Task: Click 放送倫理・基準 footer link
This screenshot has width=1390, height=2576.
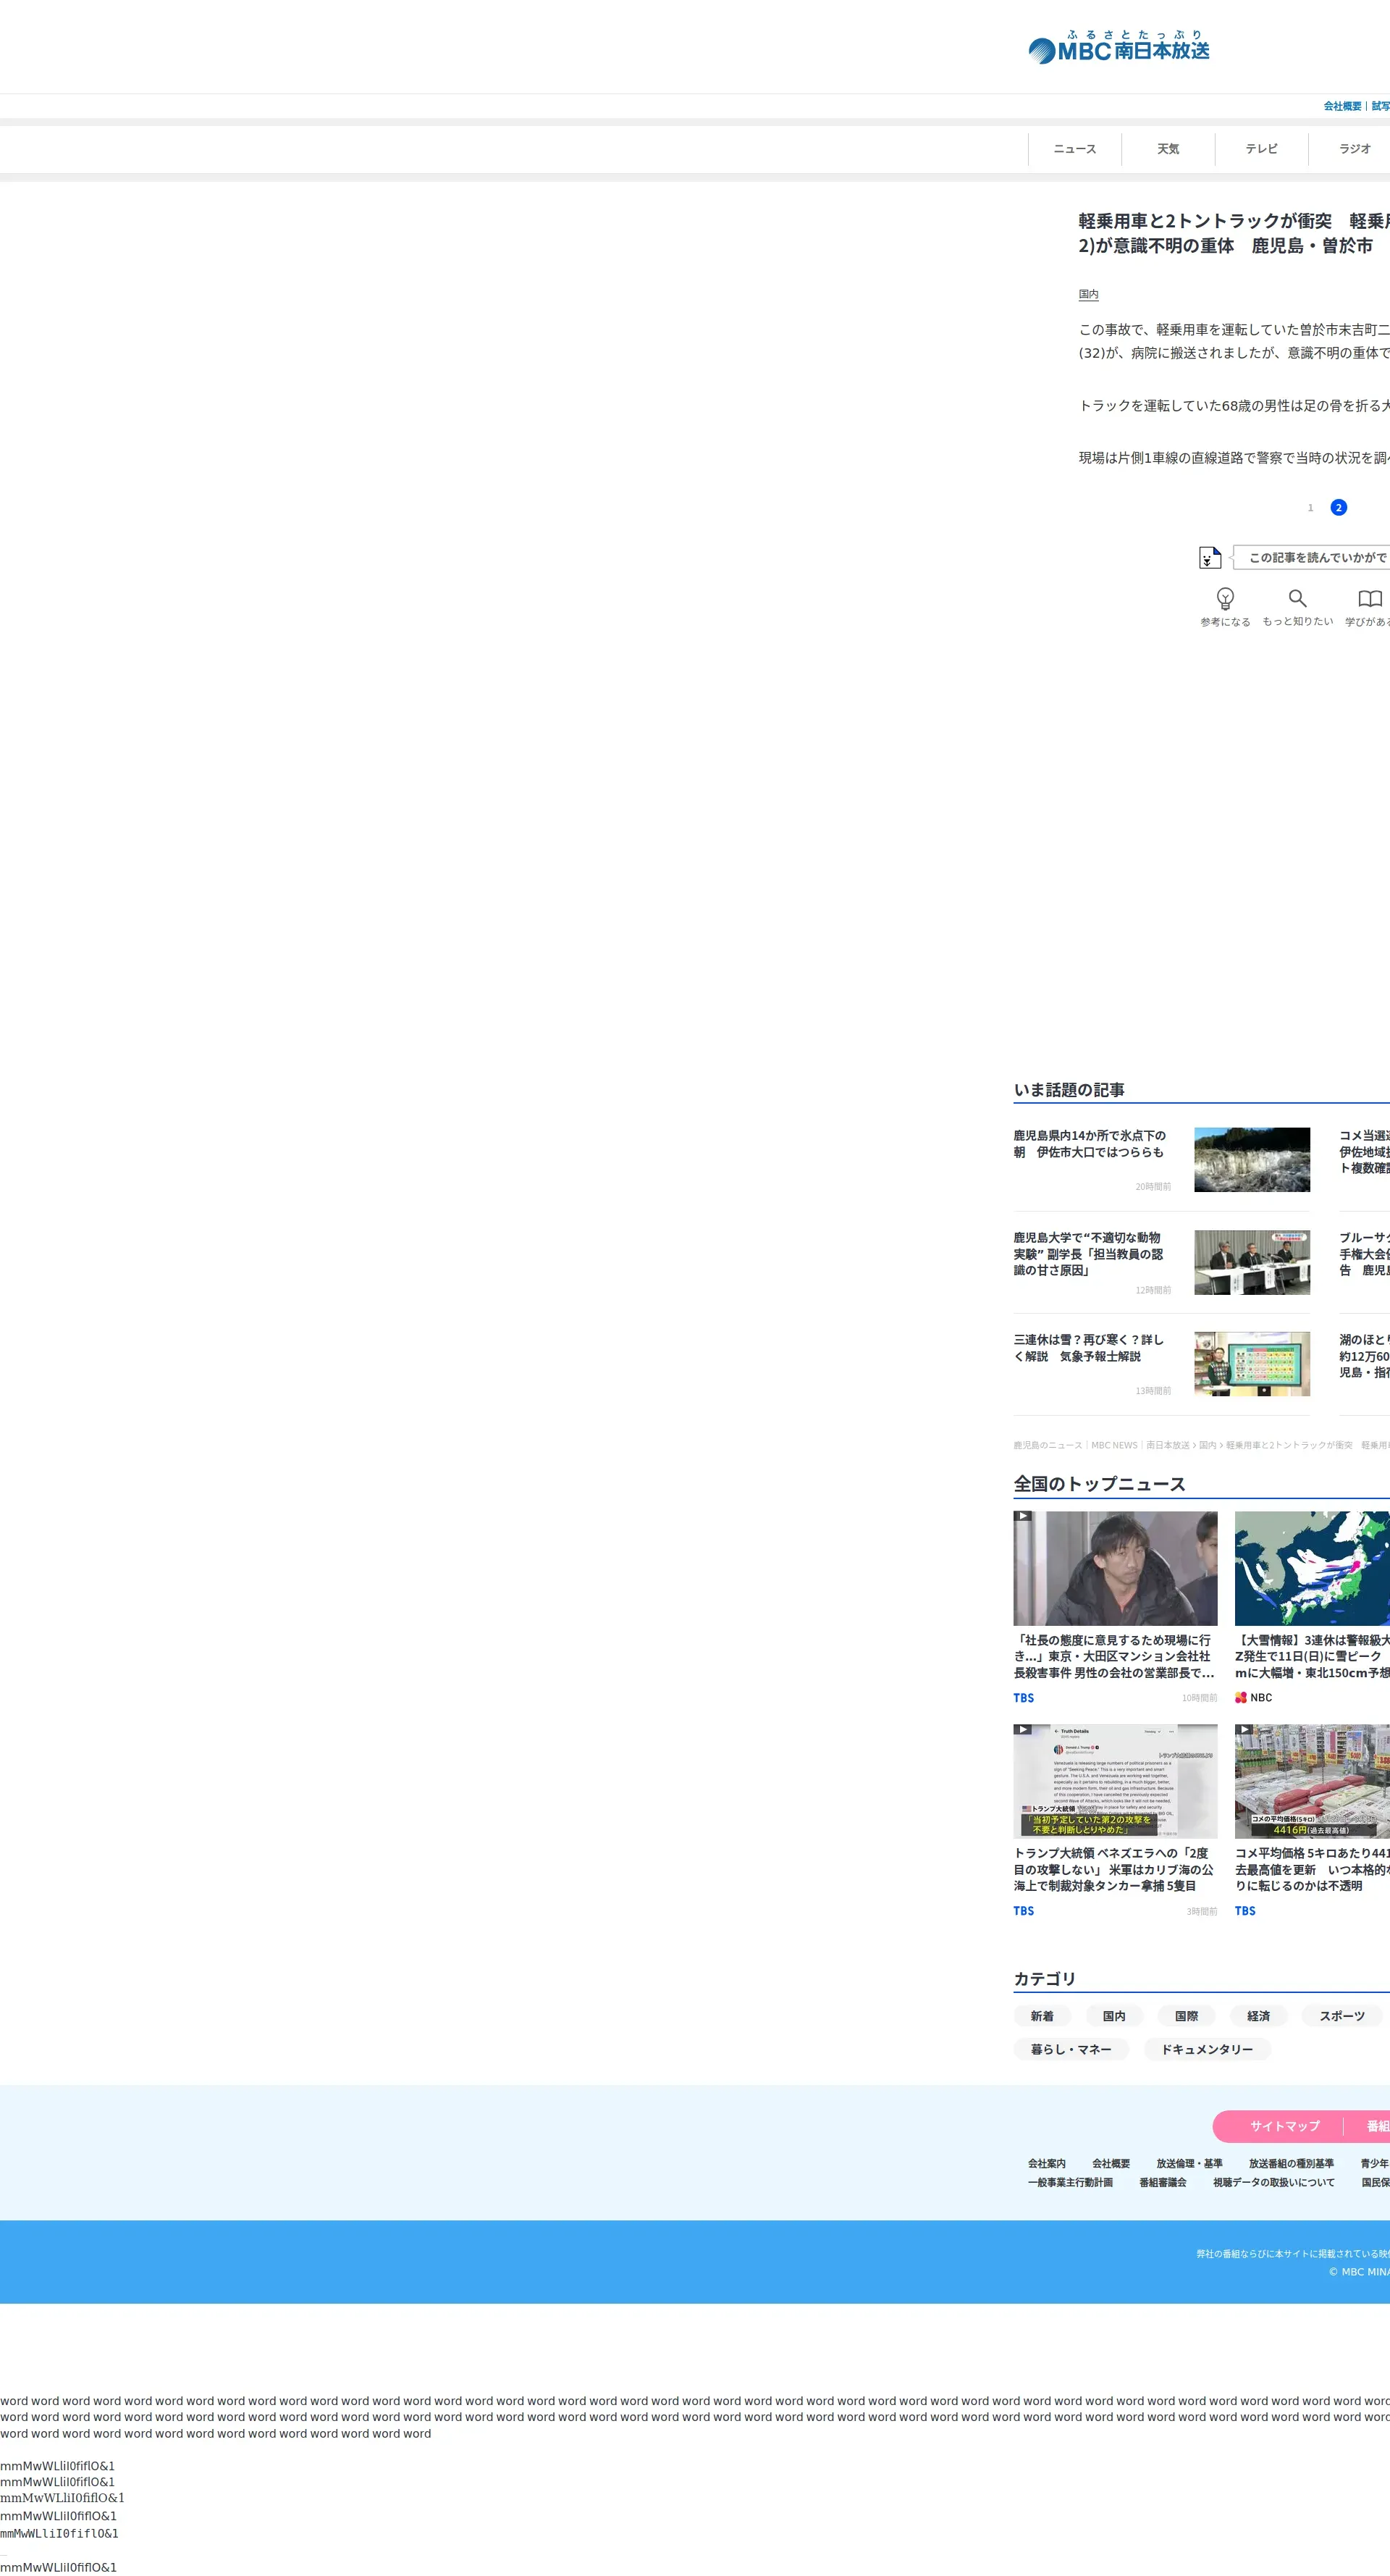Action: click(x=1189, y=2163)
